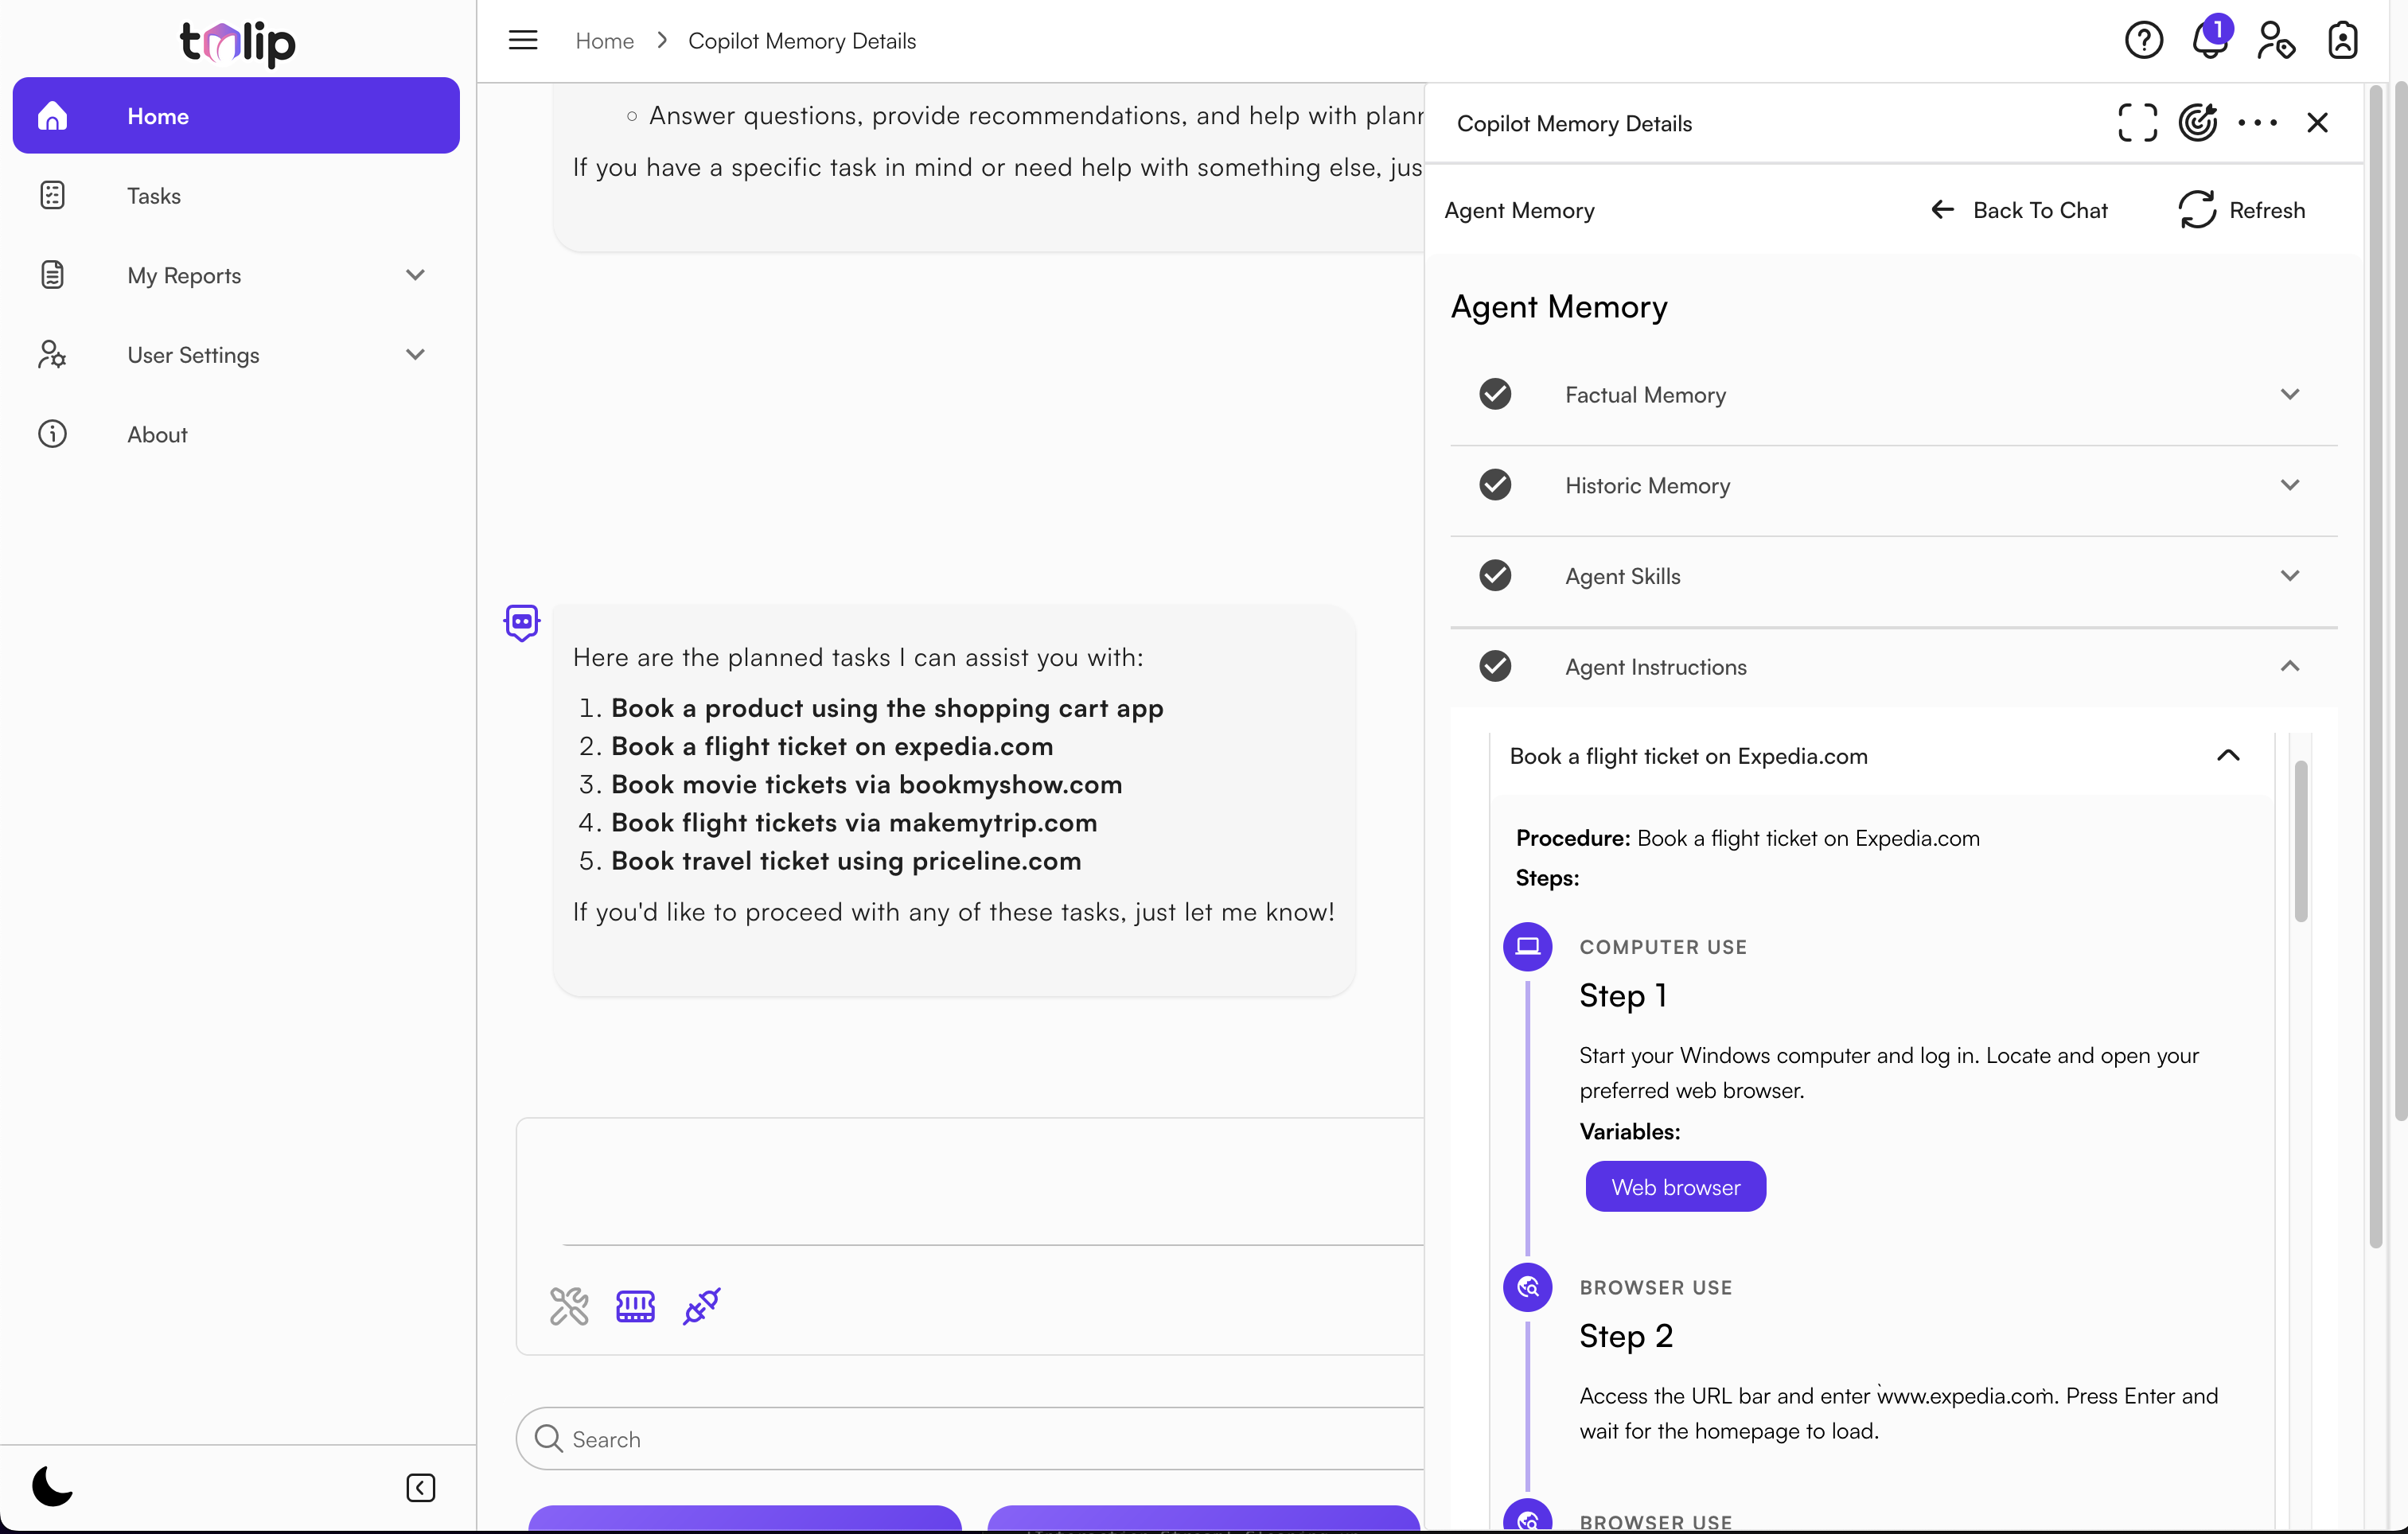Open About in sidebar
Viewport: 2408px width, 1534px height.
click(236, 434)
